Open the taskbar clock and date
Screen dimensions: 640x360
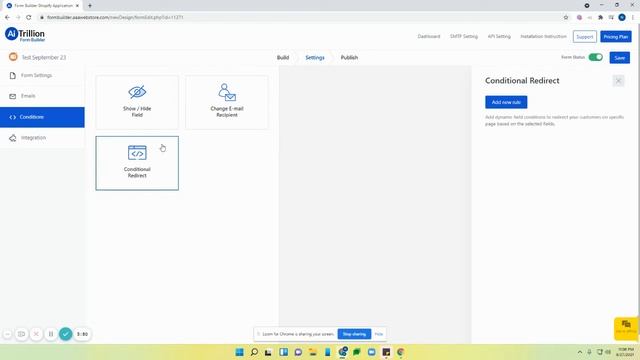point(625,352)
